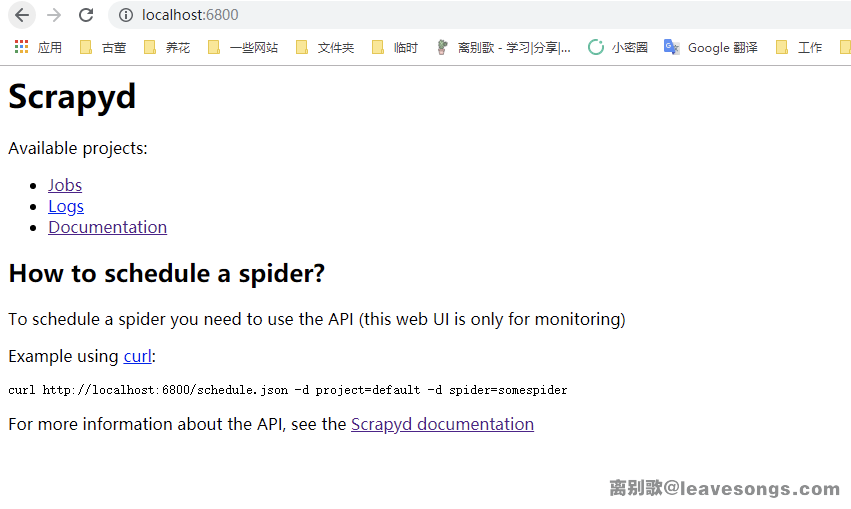The height and width of the screenshot is (509, 851).
Task: Follow the curl link
Action: 137,356
